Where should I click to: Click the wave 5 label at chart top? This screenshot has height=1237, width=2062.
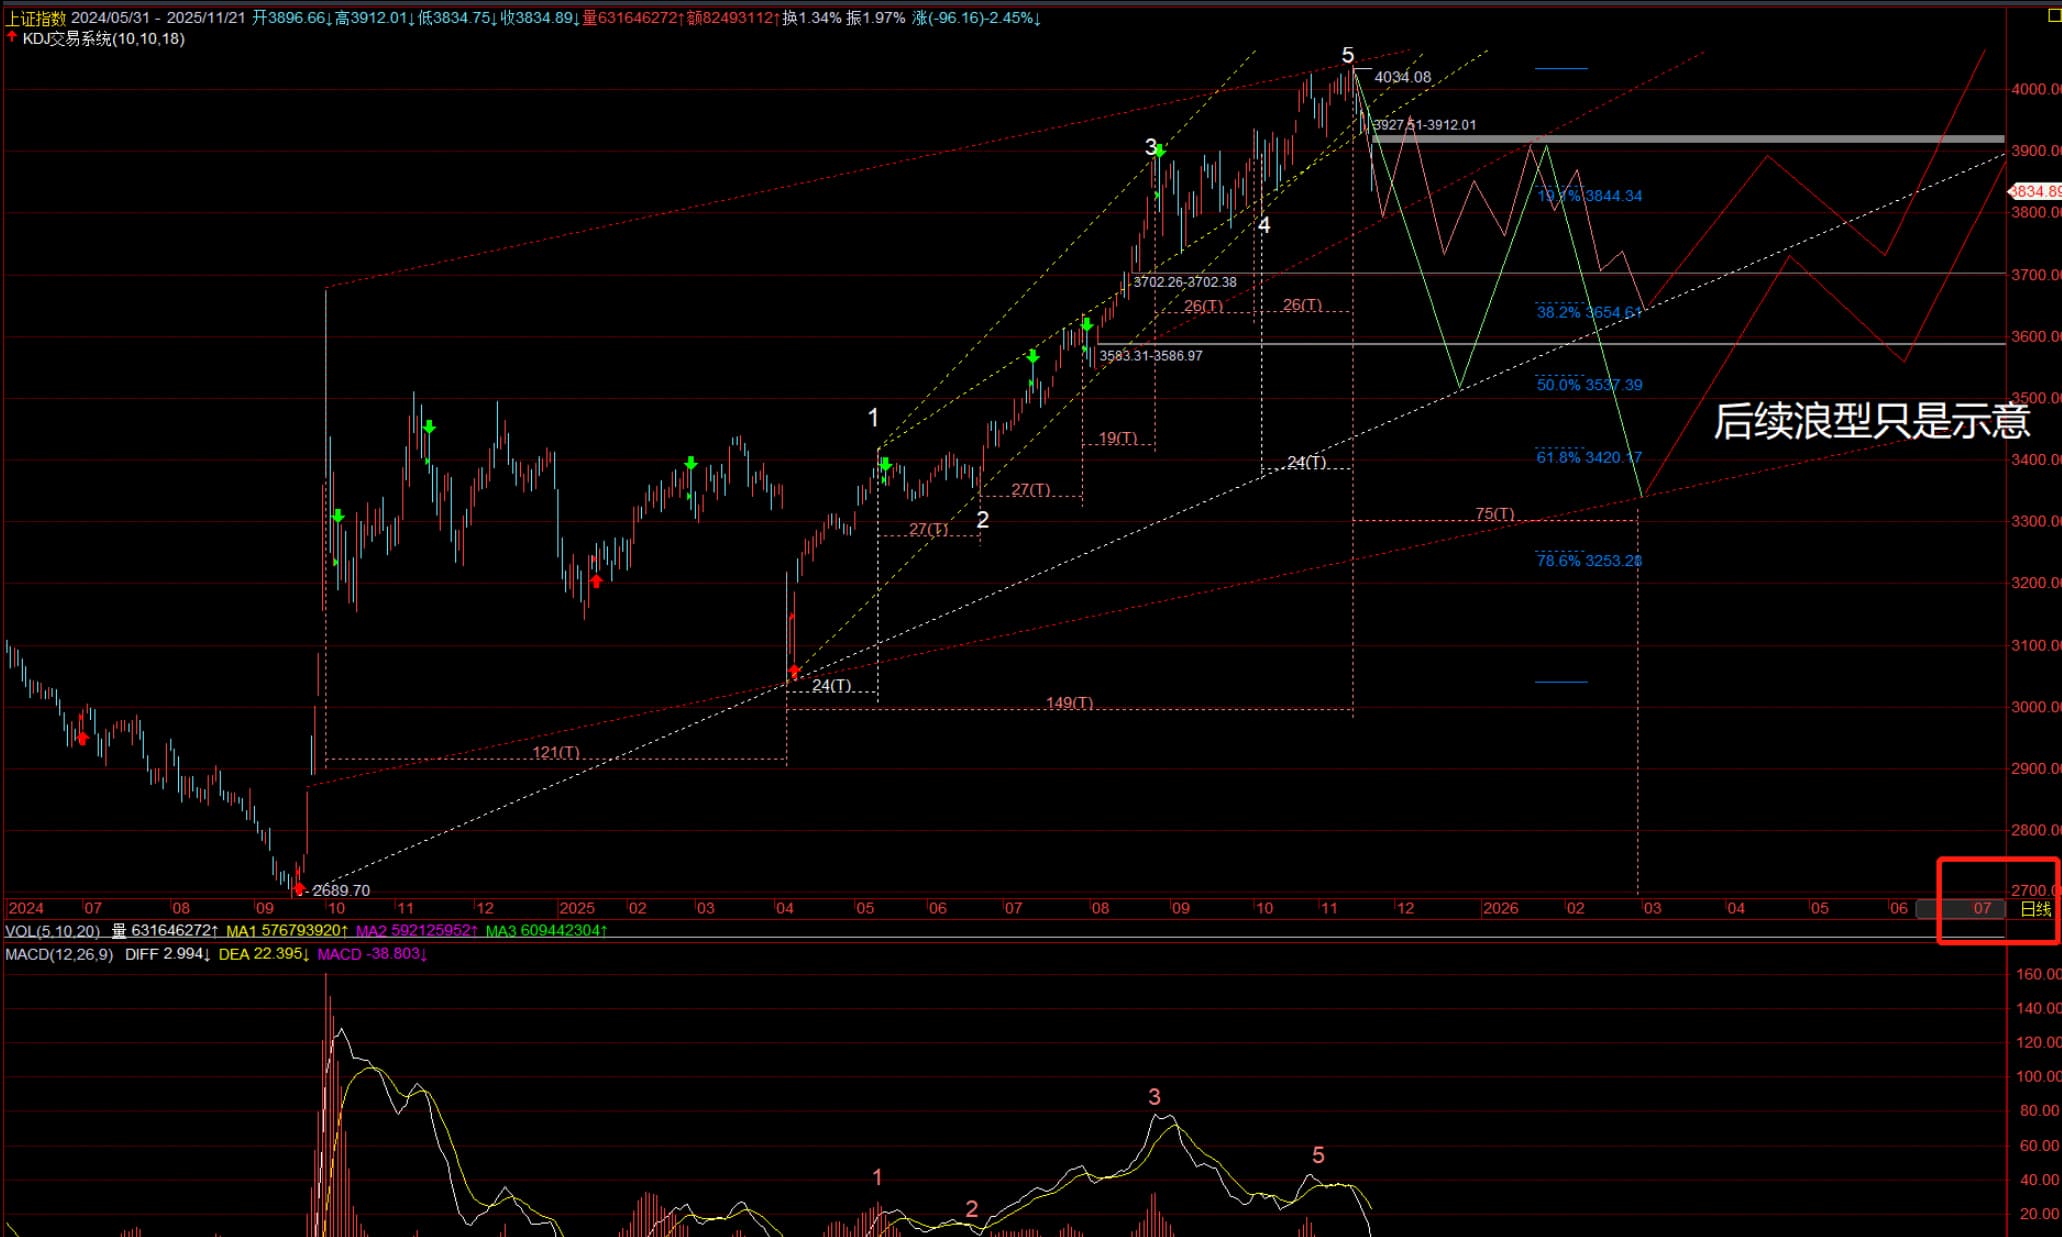click(x=1348, y=56)
